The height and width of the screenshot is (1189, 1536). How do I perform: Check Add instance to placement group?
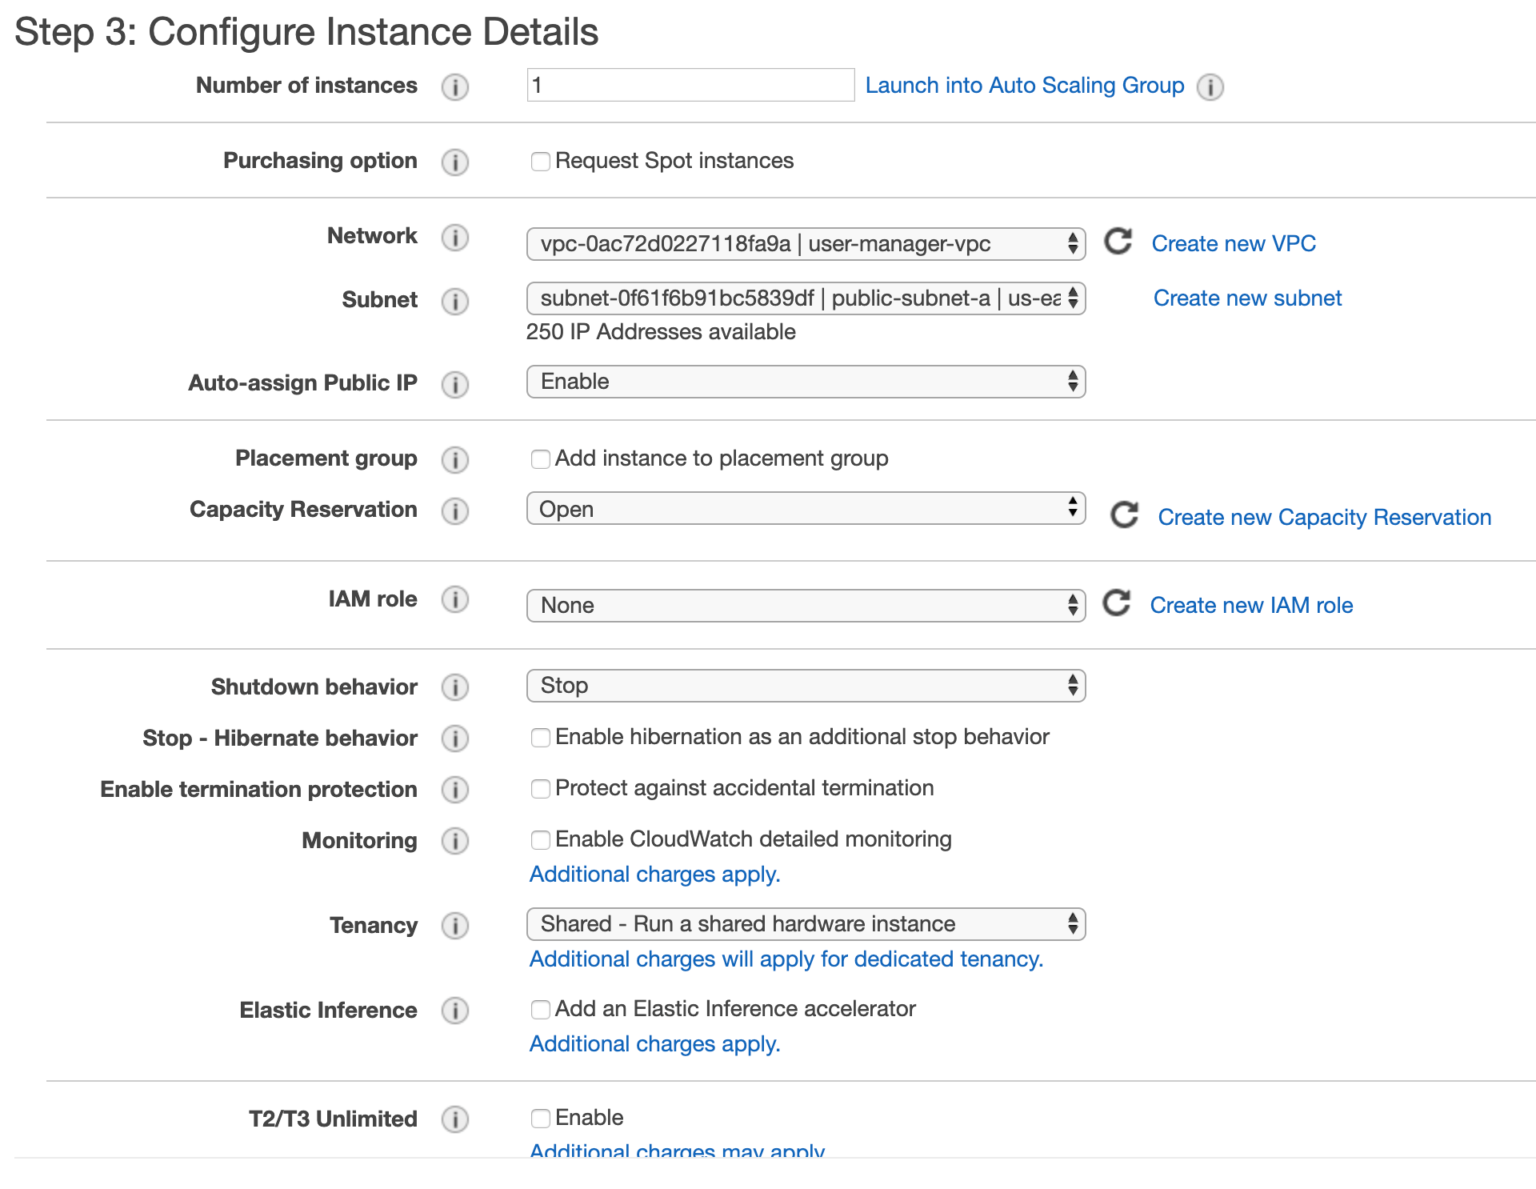540,459
